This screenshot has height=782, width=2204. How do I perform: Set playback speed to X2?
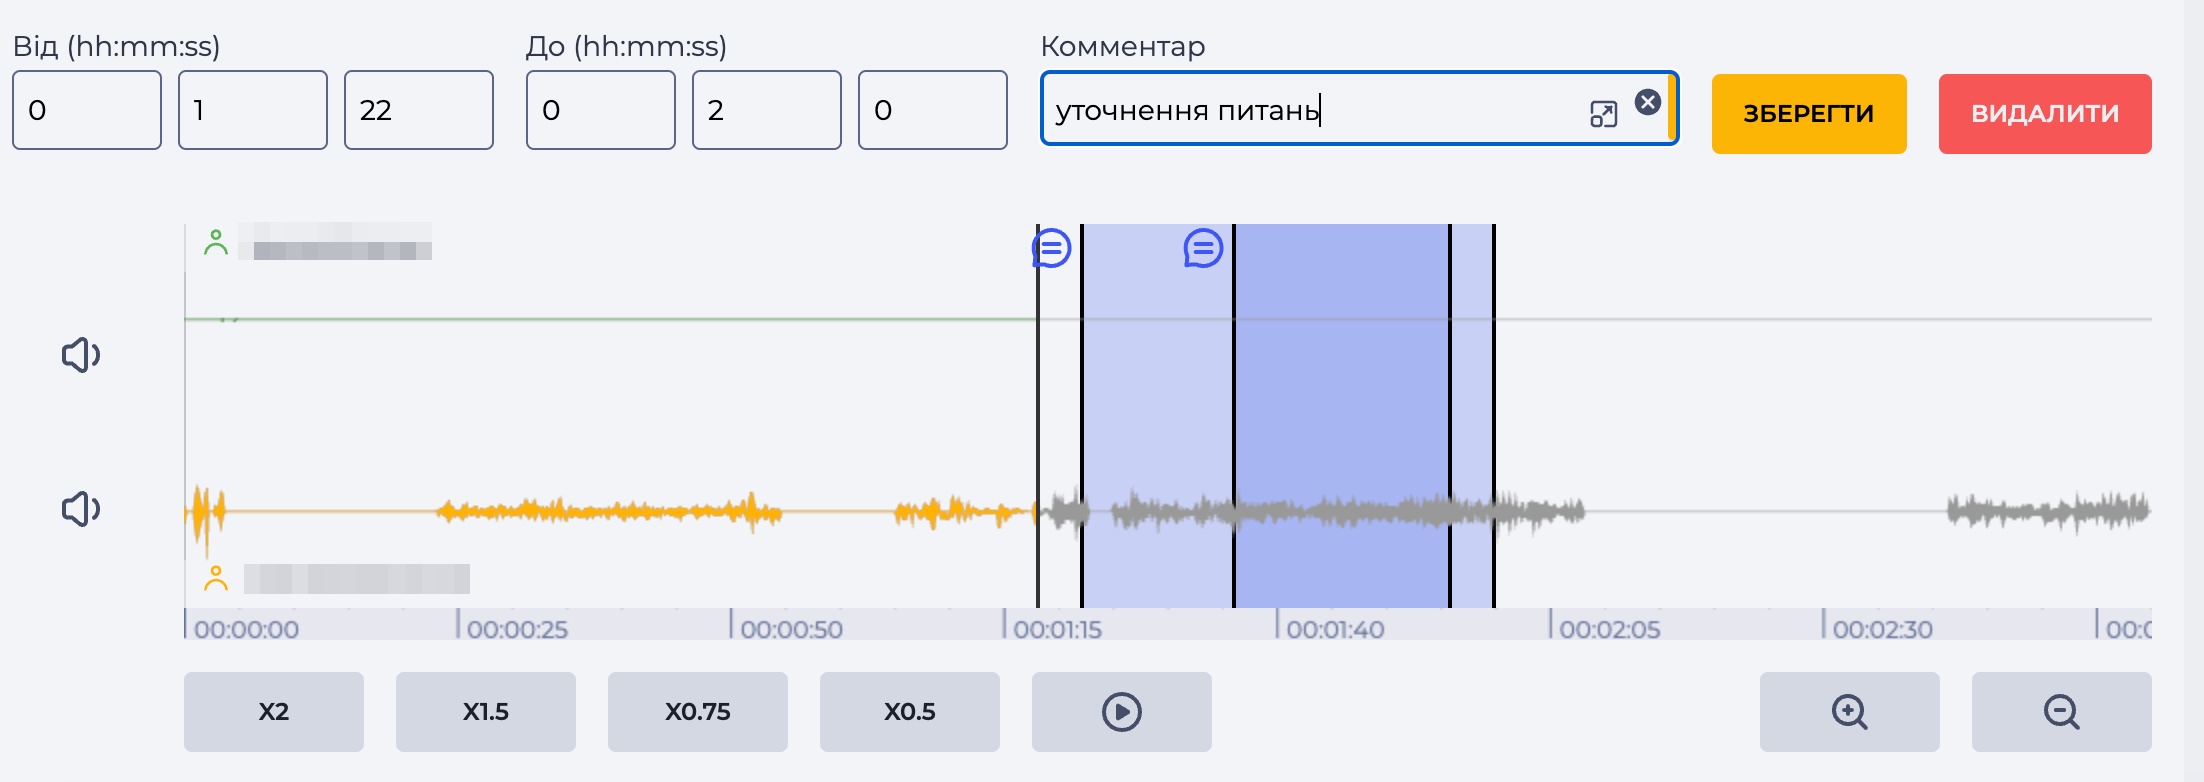274,712
